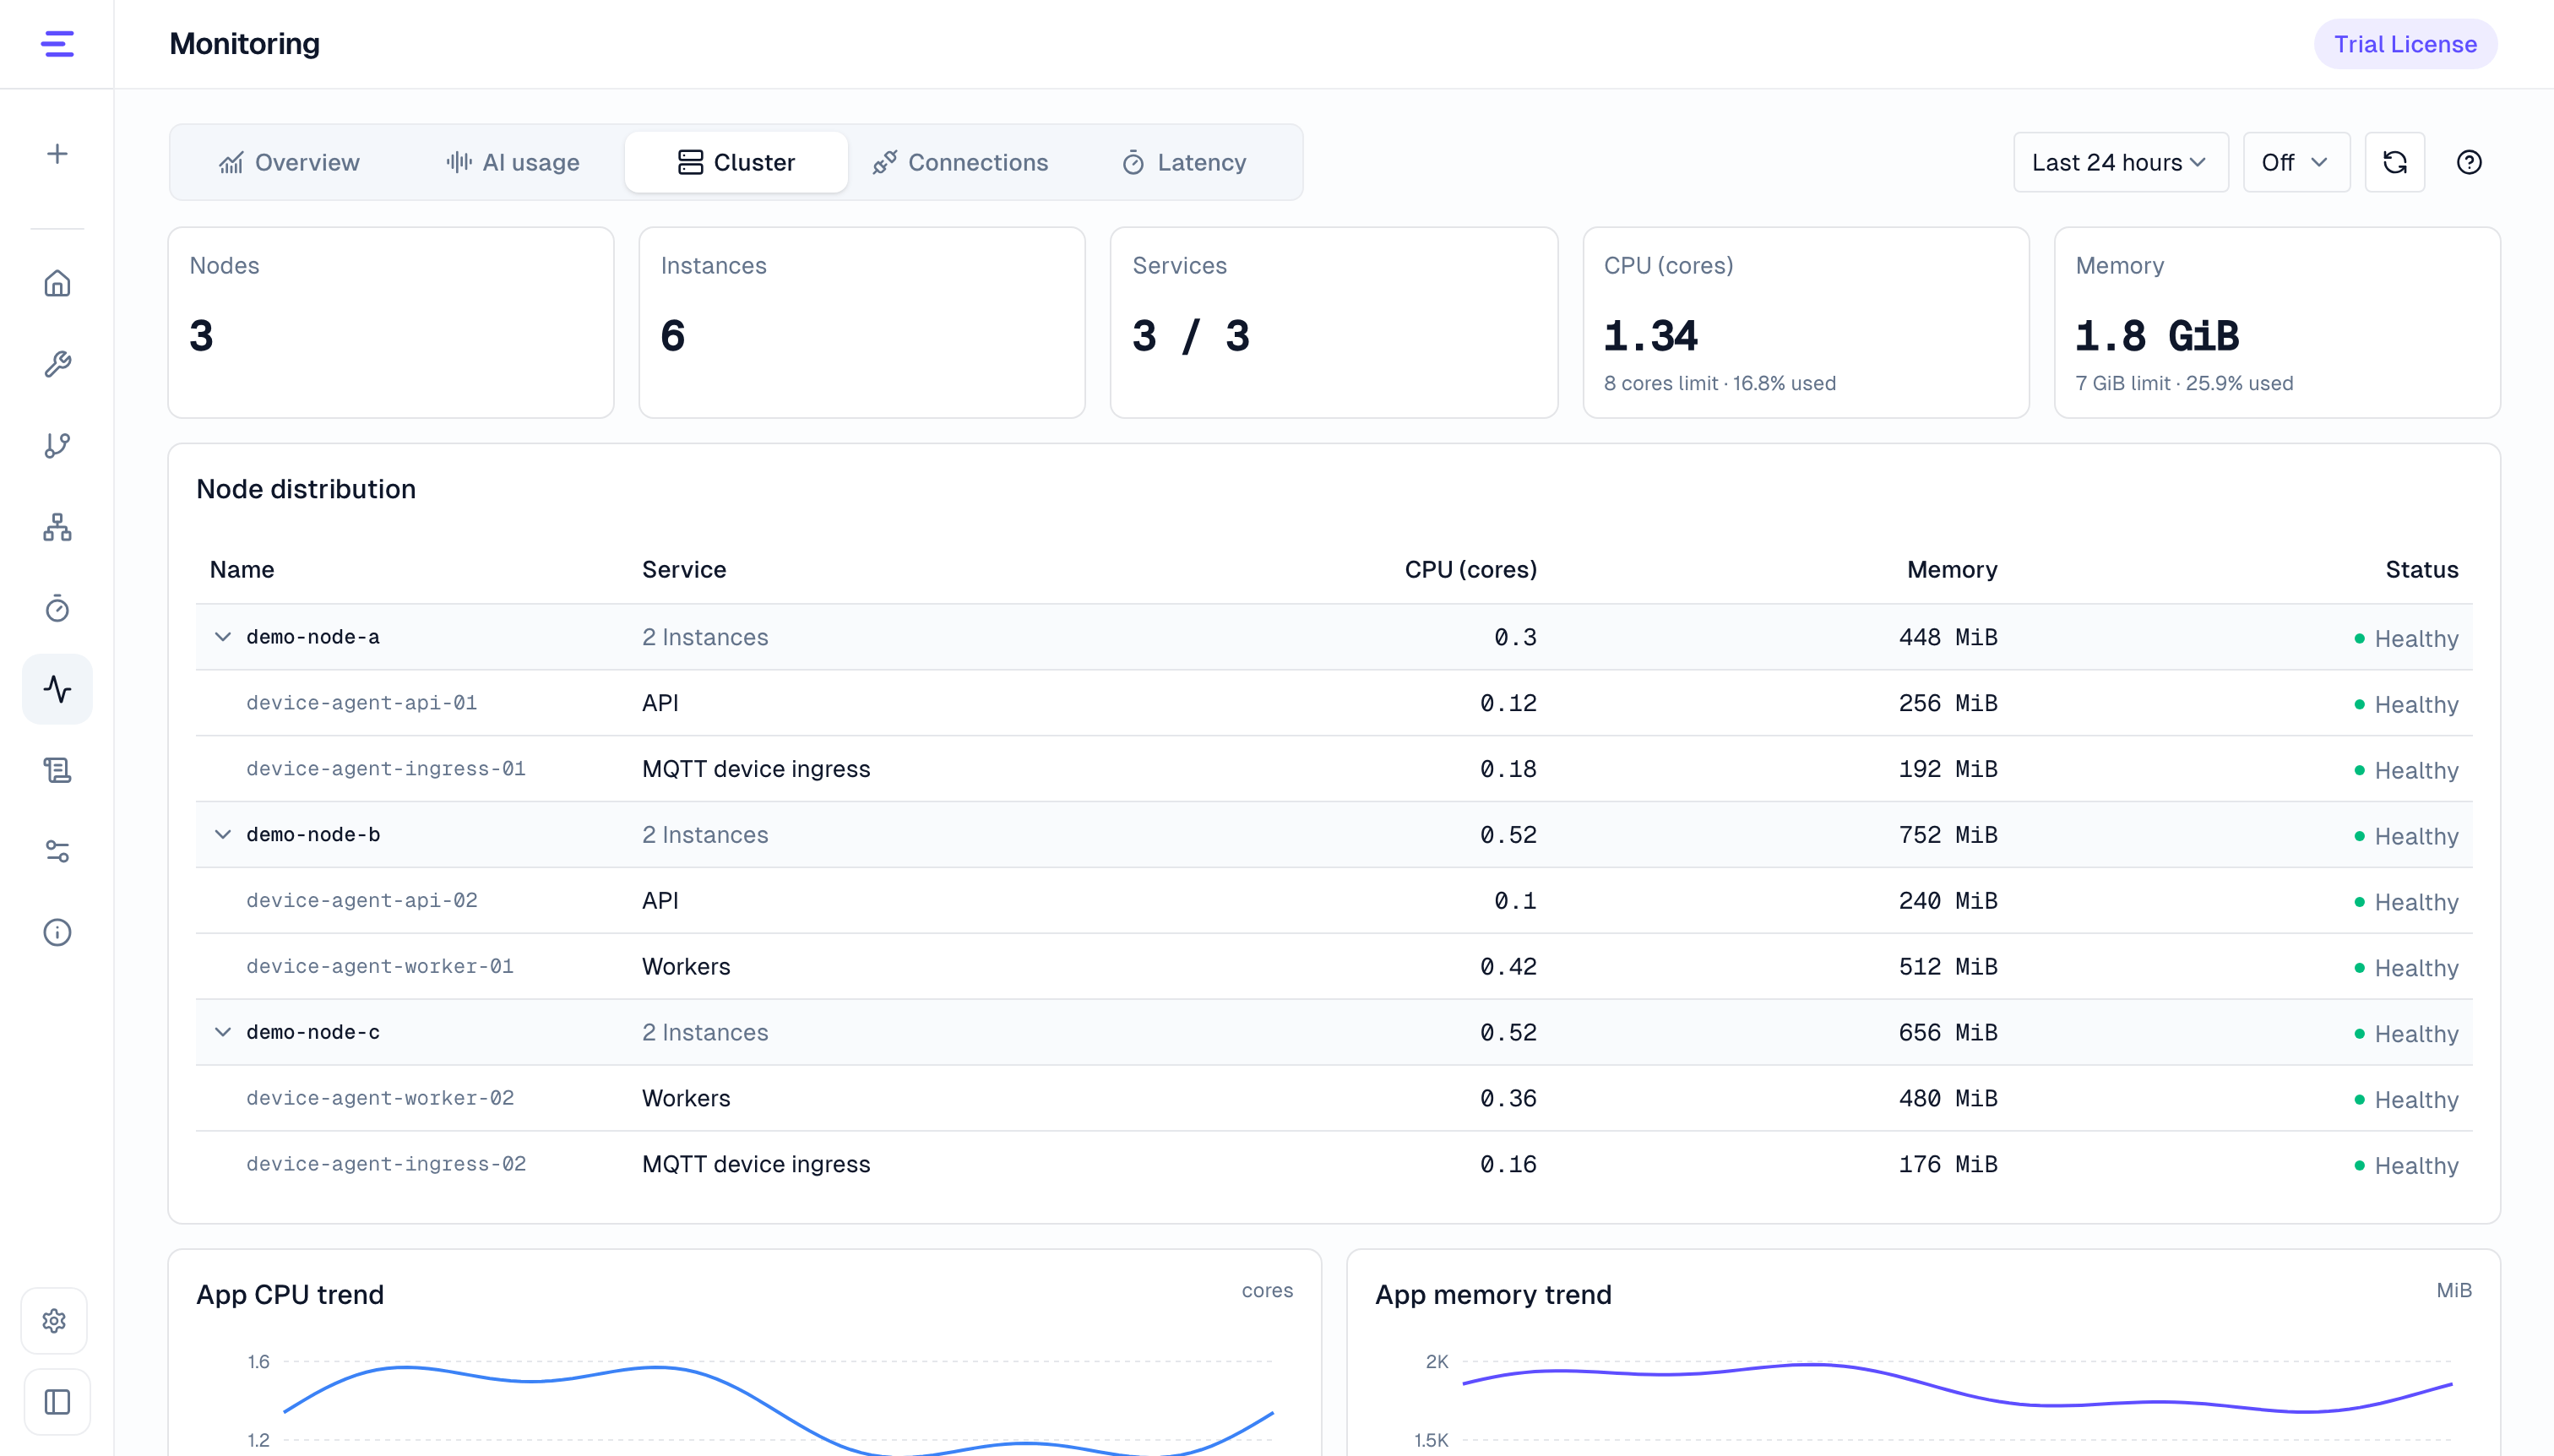Click the CPU (cores) summary card
Screen dimensions: 2554x1456
tap(1806, 322)
